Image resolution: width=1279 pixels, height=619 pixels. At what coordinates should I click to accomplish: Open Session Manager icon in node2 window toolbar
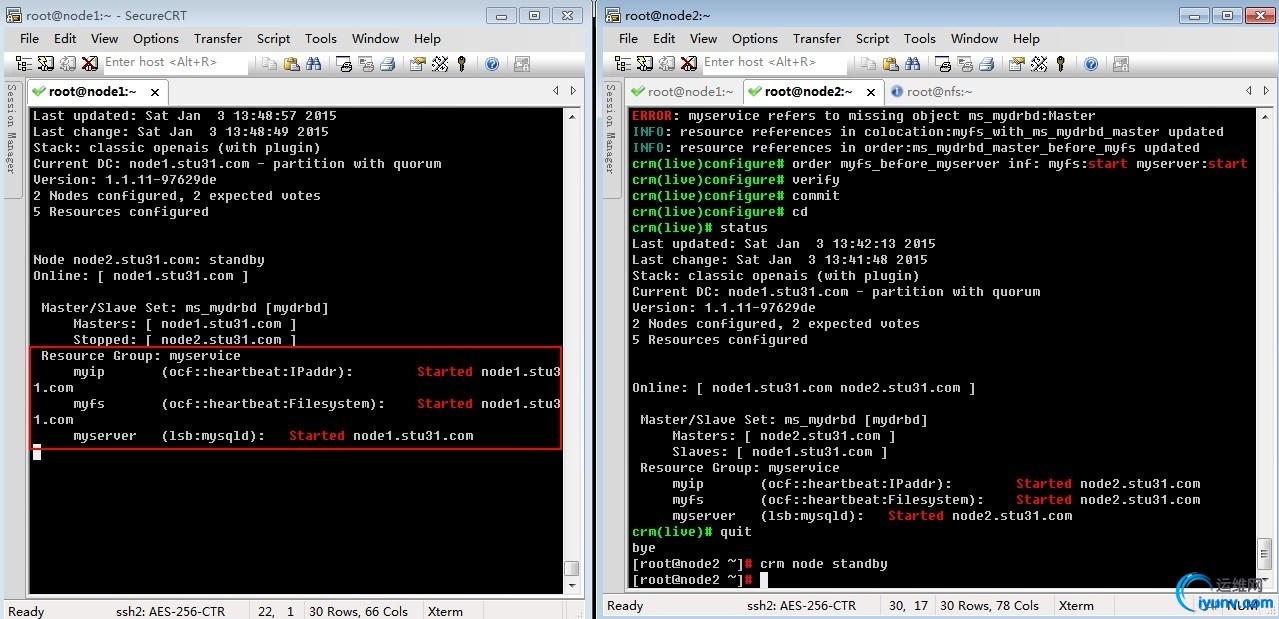coord(623,63)
